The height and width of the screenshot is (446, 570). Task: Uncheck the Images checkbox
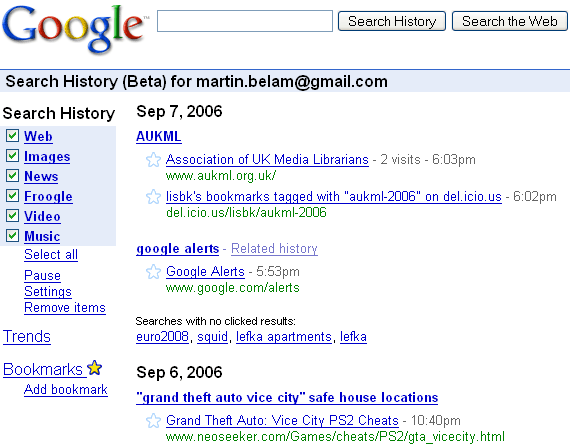[12, 156]
